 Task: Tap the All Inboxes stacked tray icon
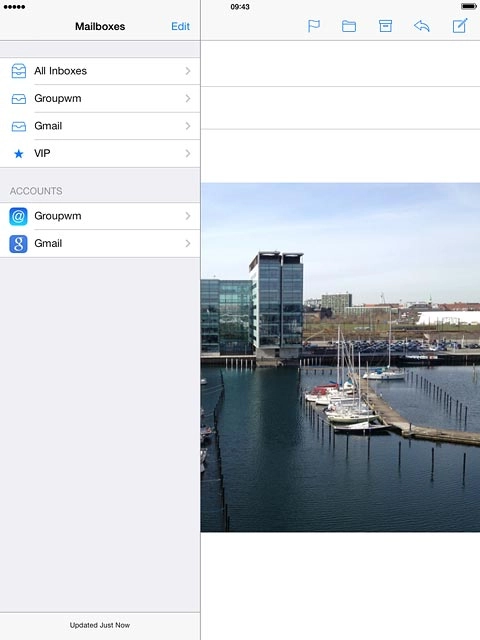[18, 71]
